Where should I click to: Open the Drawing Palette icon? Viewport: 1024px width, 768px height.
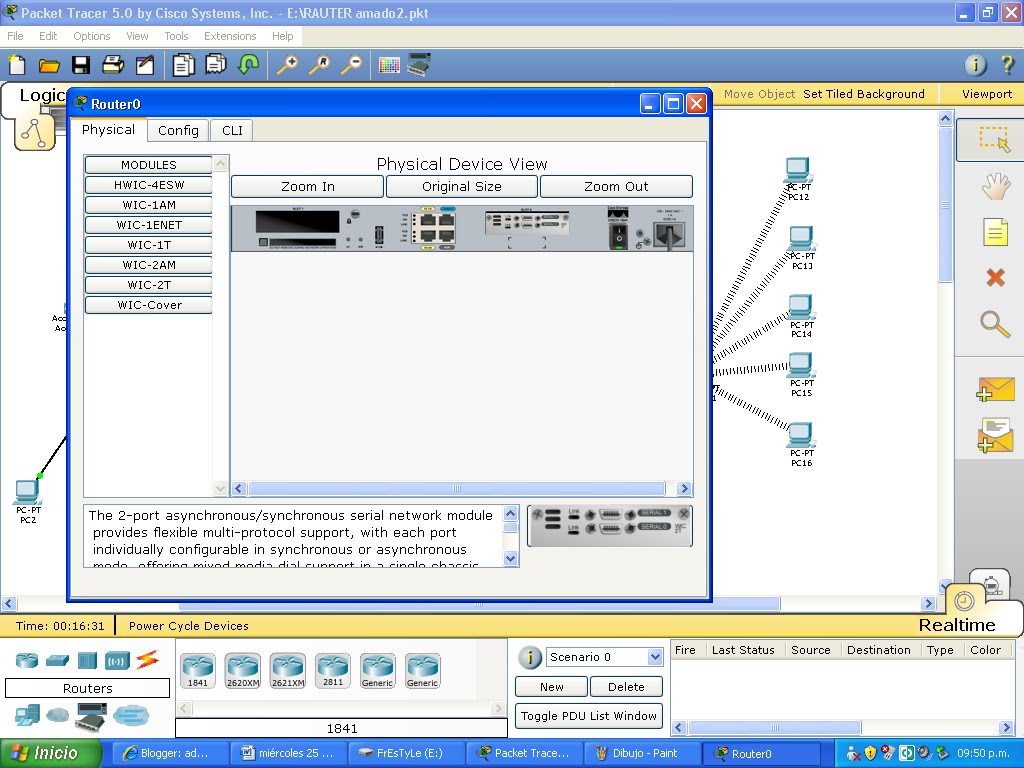(389, 65)
